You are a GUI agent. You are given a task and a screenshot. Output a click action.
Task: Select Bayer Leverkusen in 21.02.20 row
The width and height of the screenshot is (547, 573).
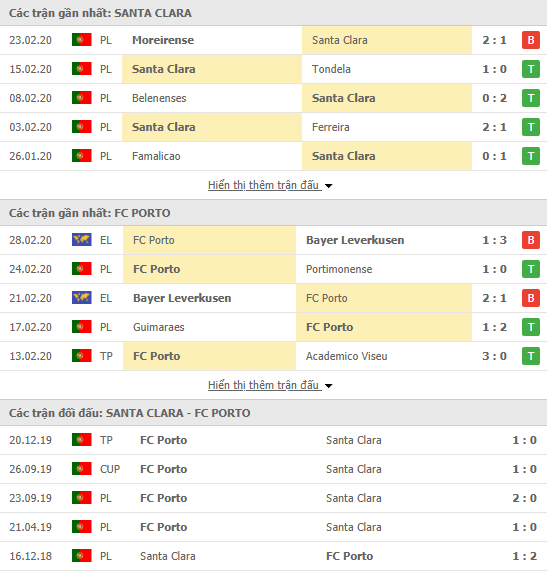(x=182, y=298)
